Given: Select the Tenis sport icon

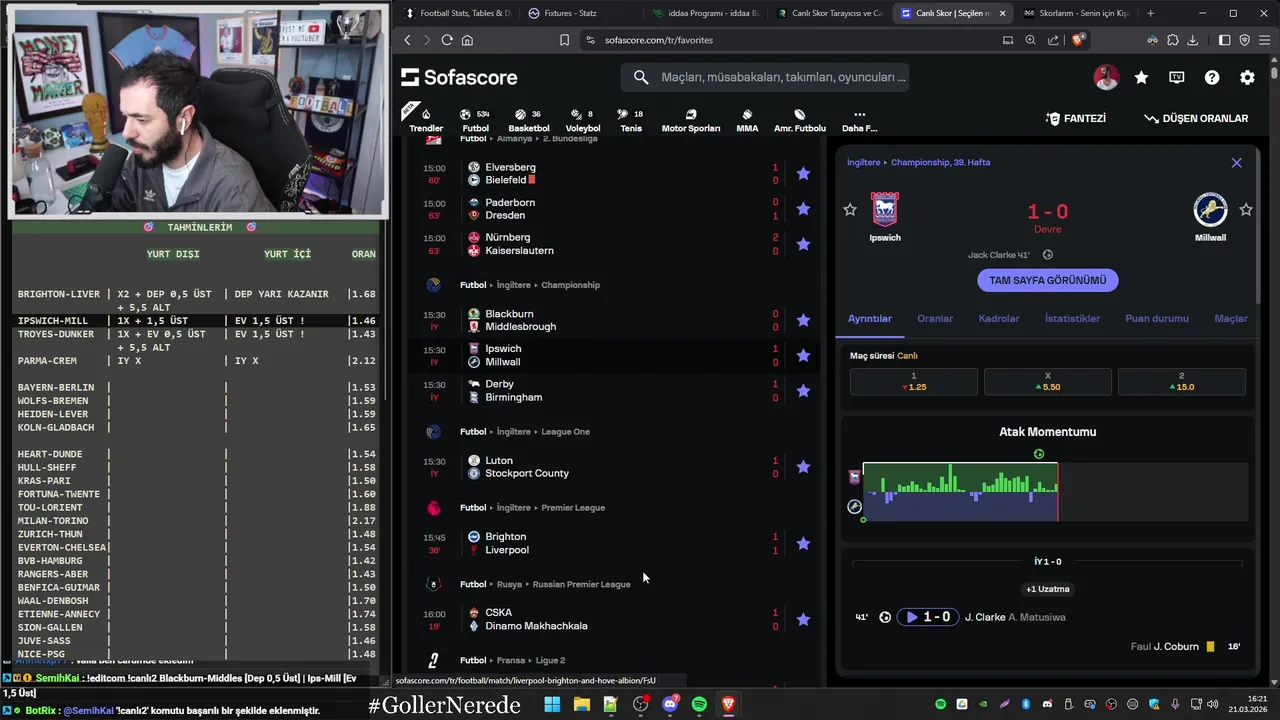Looking at the screenshot, I should click(631, 120).
